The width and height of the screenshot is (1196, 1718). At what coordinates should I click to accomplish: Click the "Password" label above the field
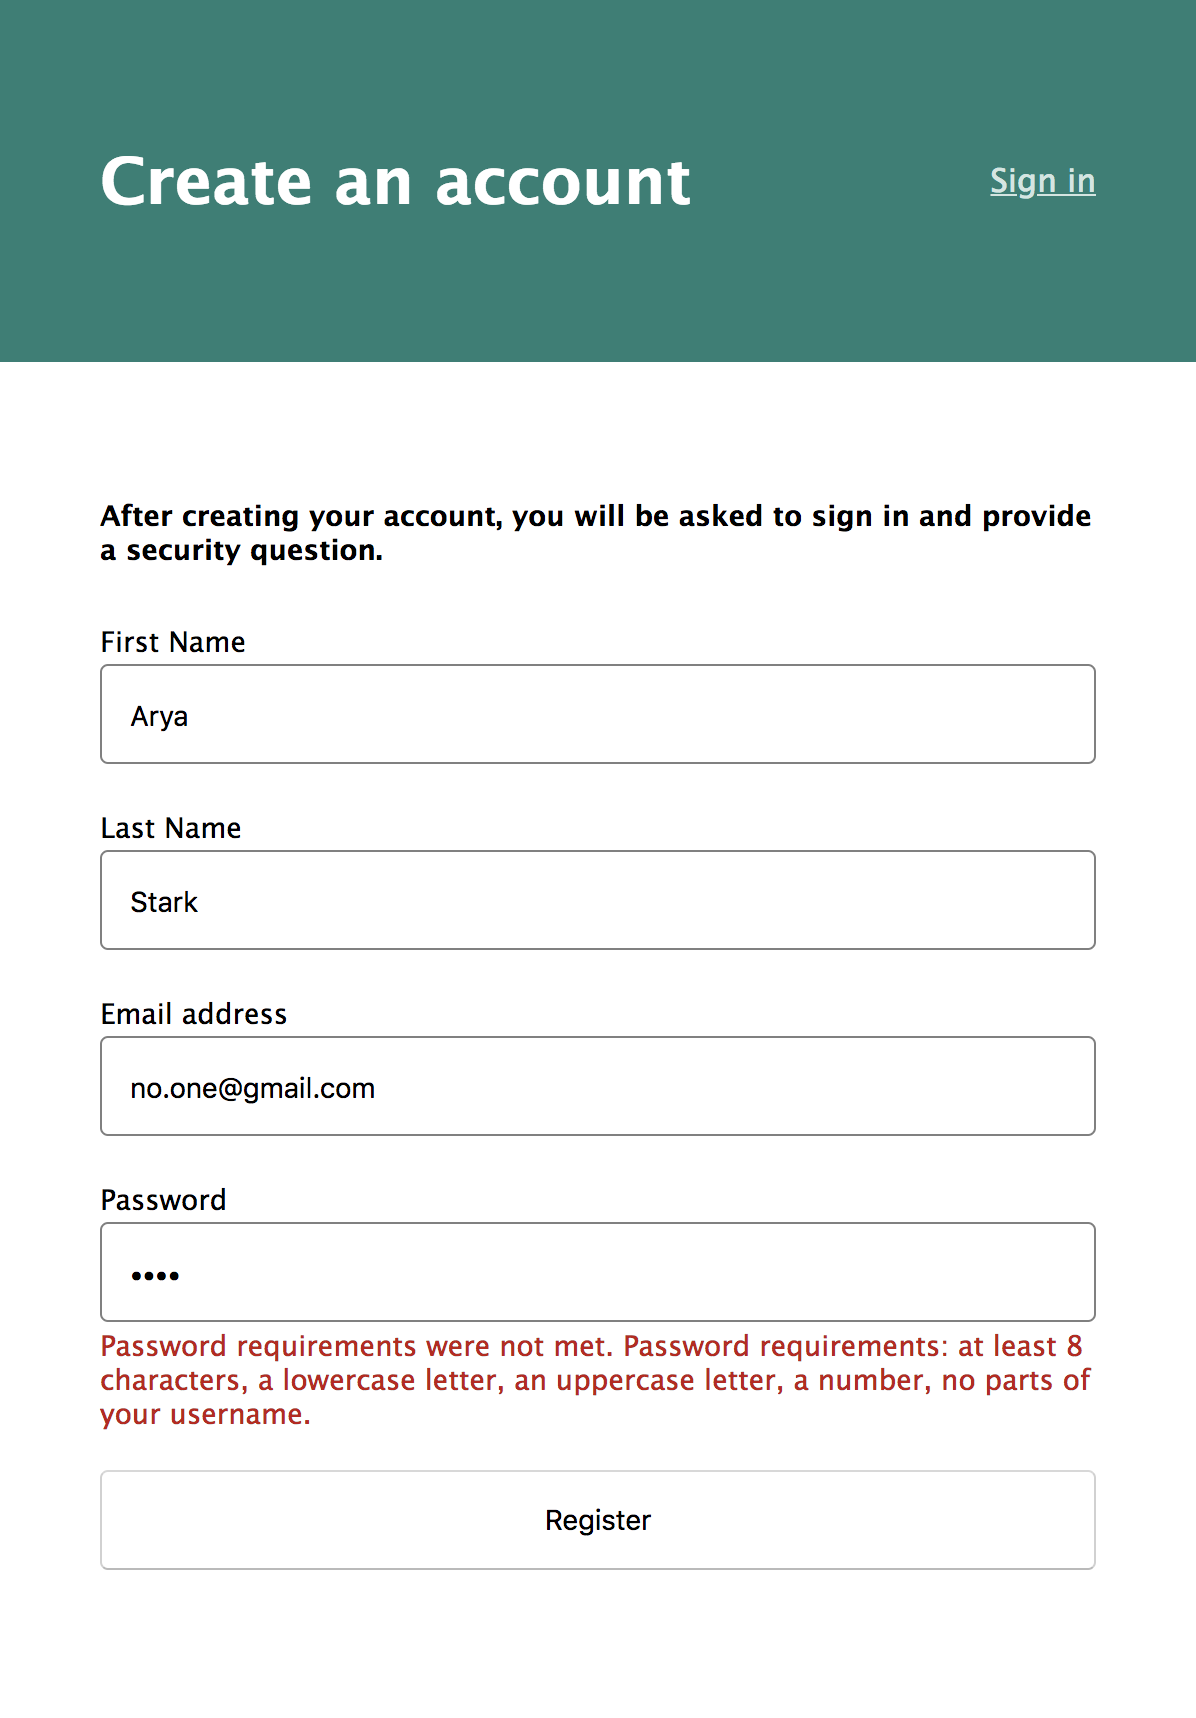coord(163,1200)
